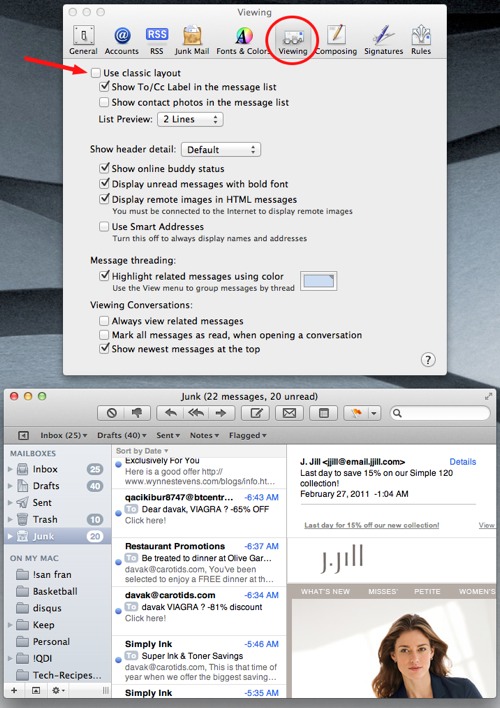Enable Use classic layout checkbox
The height and width of the screenshot is (708, 500).
click(x=95, y=73)
